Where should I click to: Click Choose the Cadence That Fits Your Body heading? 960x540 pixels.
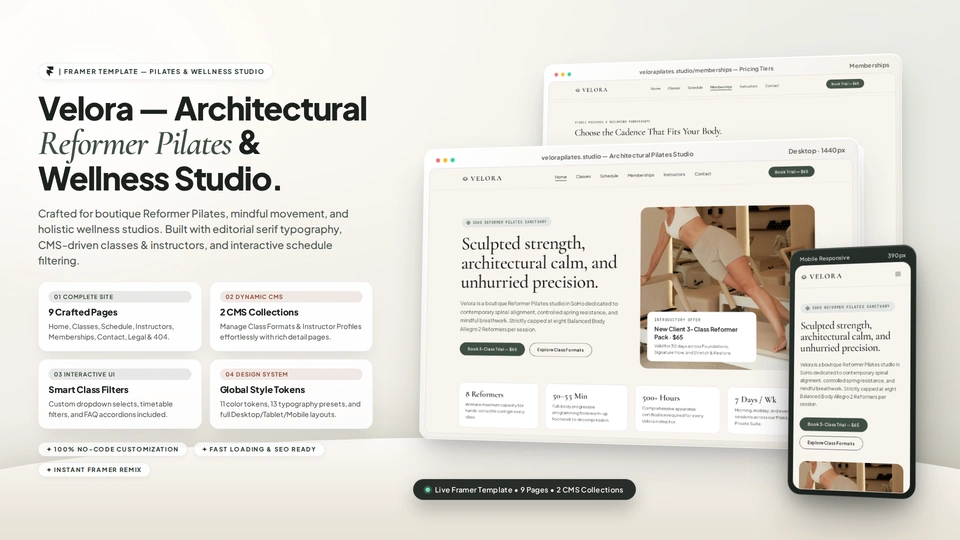648,132
